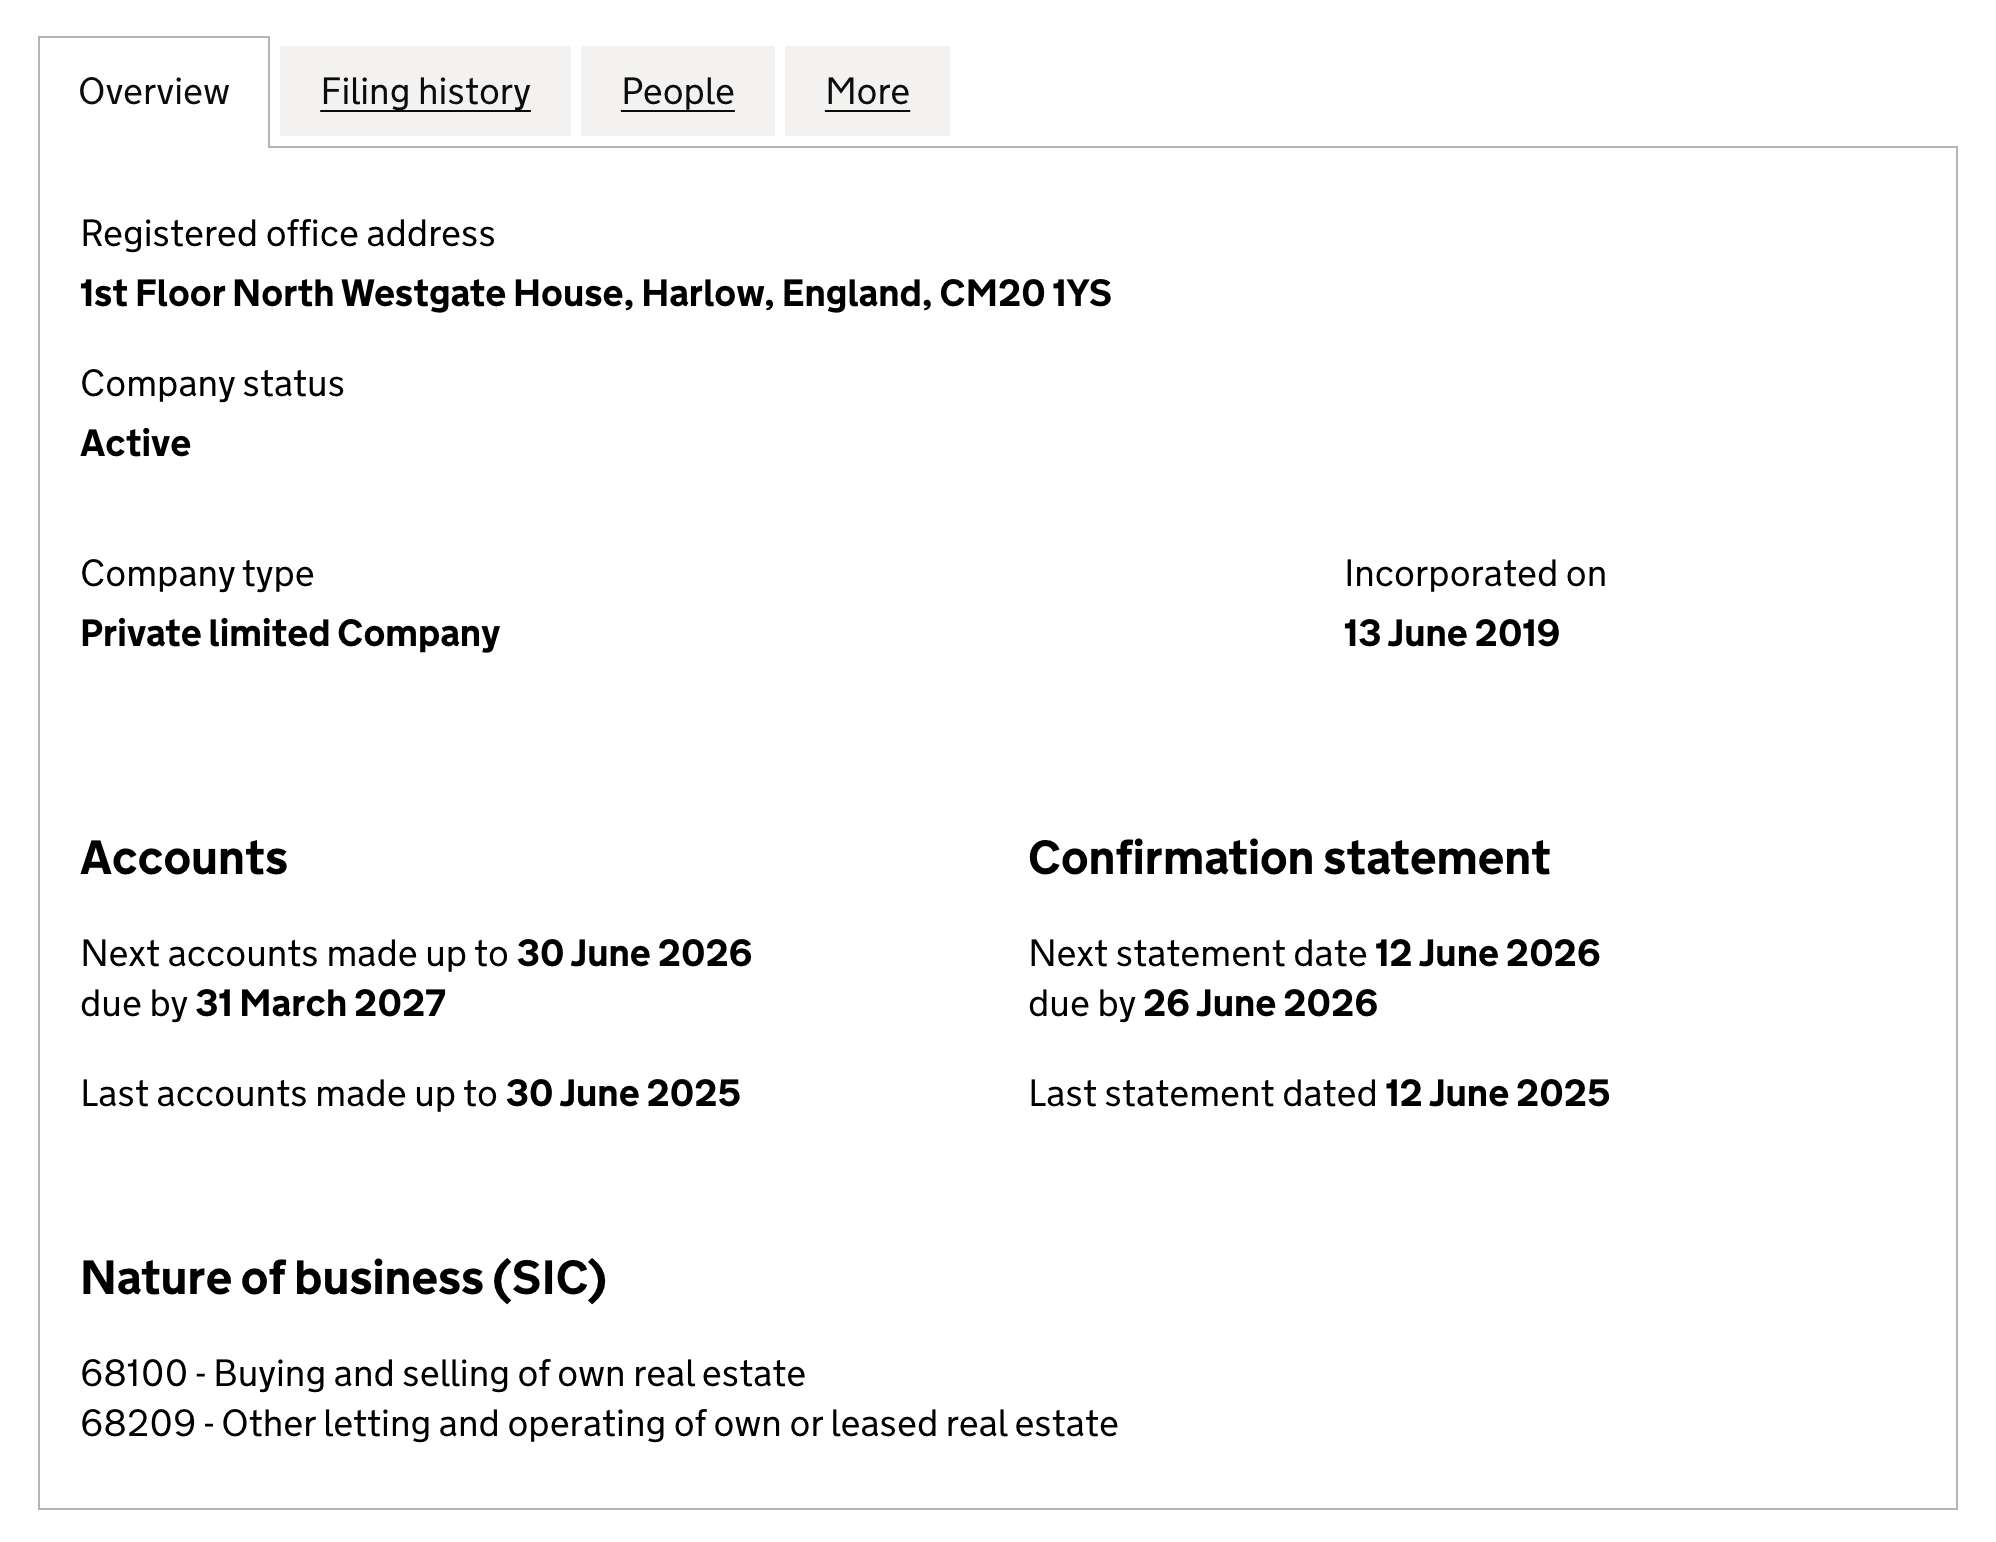The height and width of the screenshot is (1542, 1996).
Task: Click next statement date 12 June 2026
Action: pos(1487,954)
